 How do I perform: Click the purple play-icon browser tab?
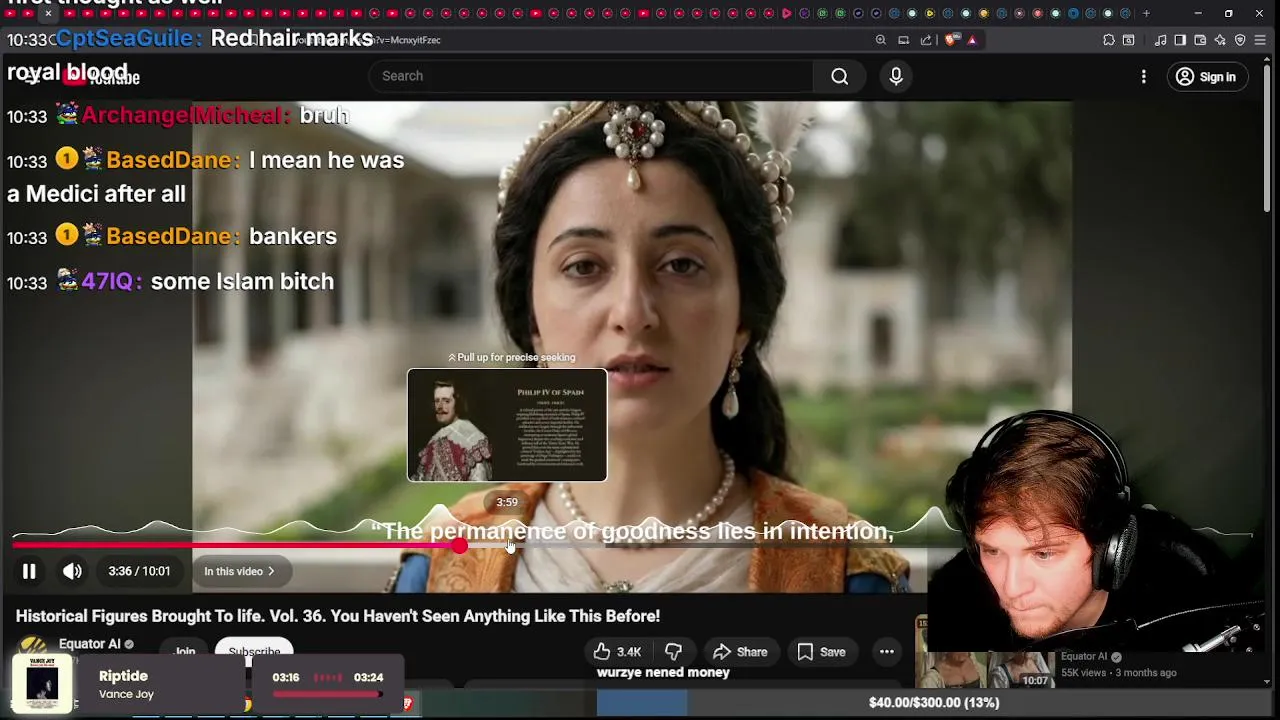point(787,13)
